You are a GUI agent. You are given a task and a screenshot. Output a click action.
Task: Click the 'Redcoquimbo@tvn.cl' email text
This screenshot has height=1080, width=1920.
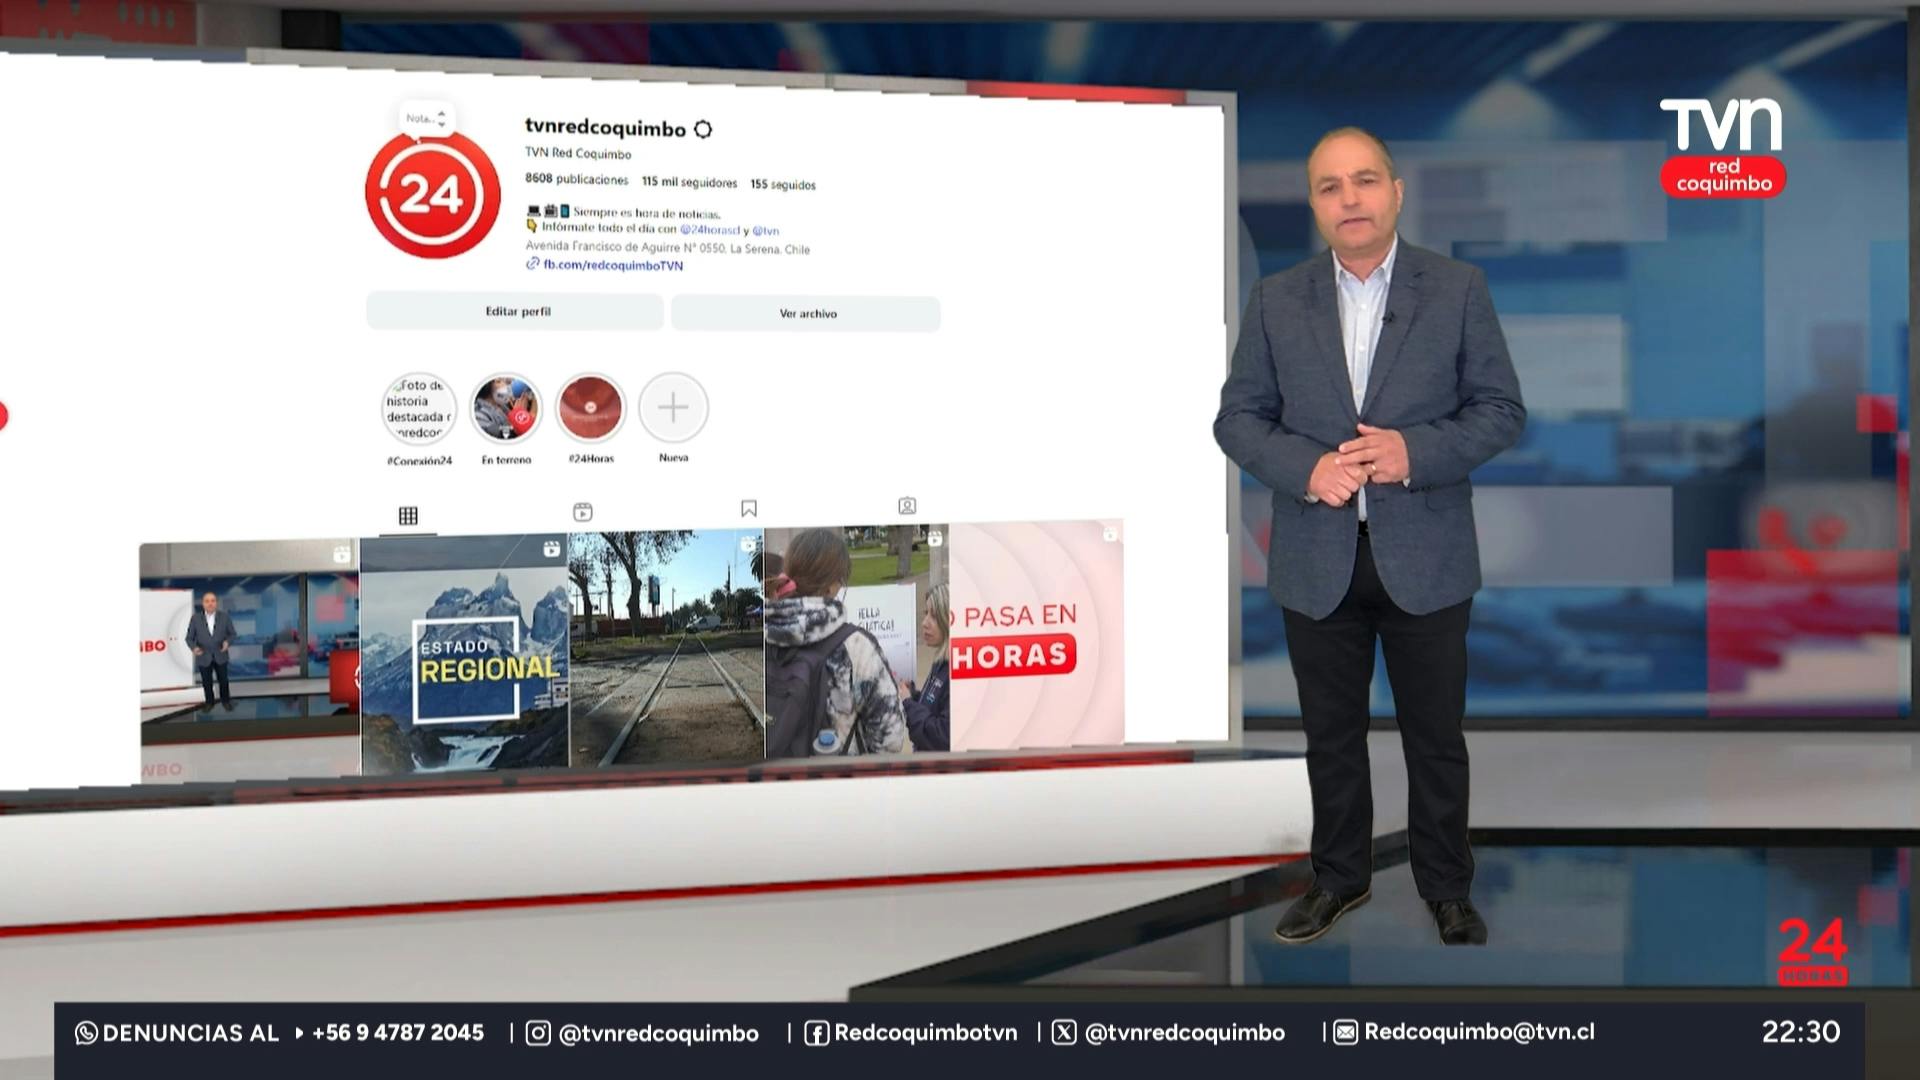(1480, 1032)
